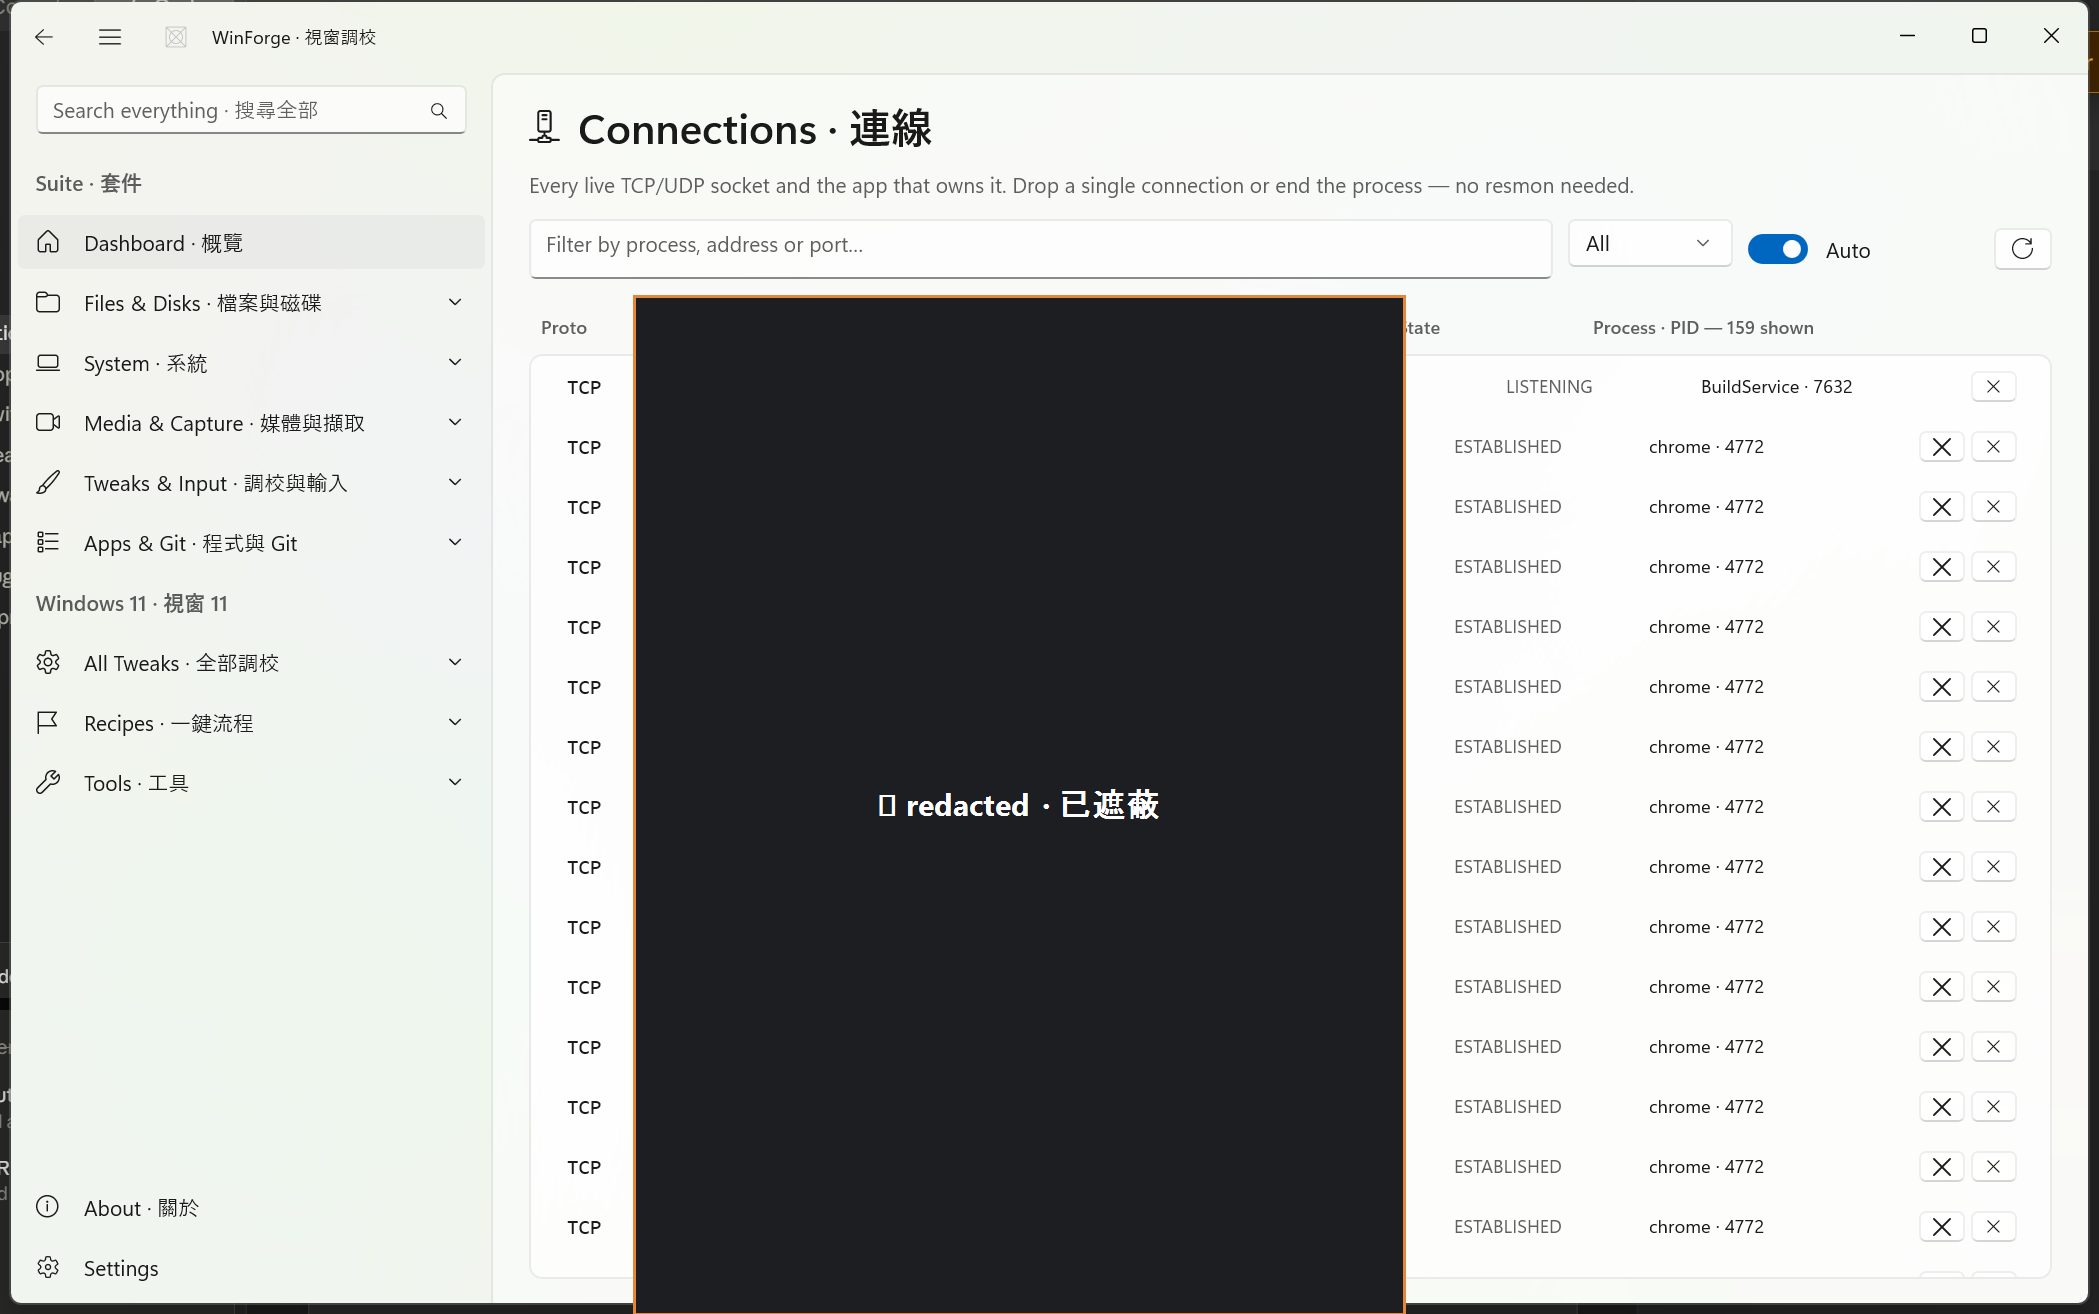This screenshot has width=2099, height=1314.
Task: Focus the Filter by process field
Action: pos(1040,248)
